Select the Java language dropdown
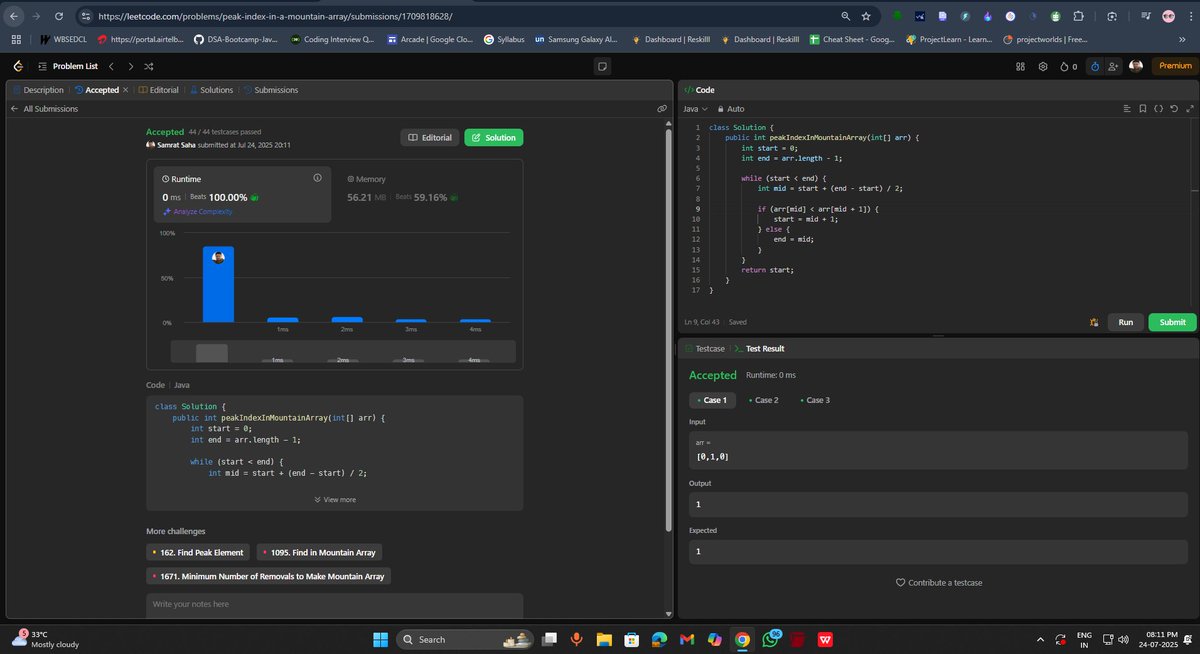Screen dimensions: 1200x654 click(x=695, y=108)
